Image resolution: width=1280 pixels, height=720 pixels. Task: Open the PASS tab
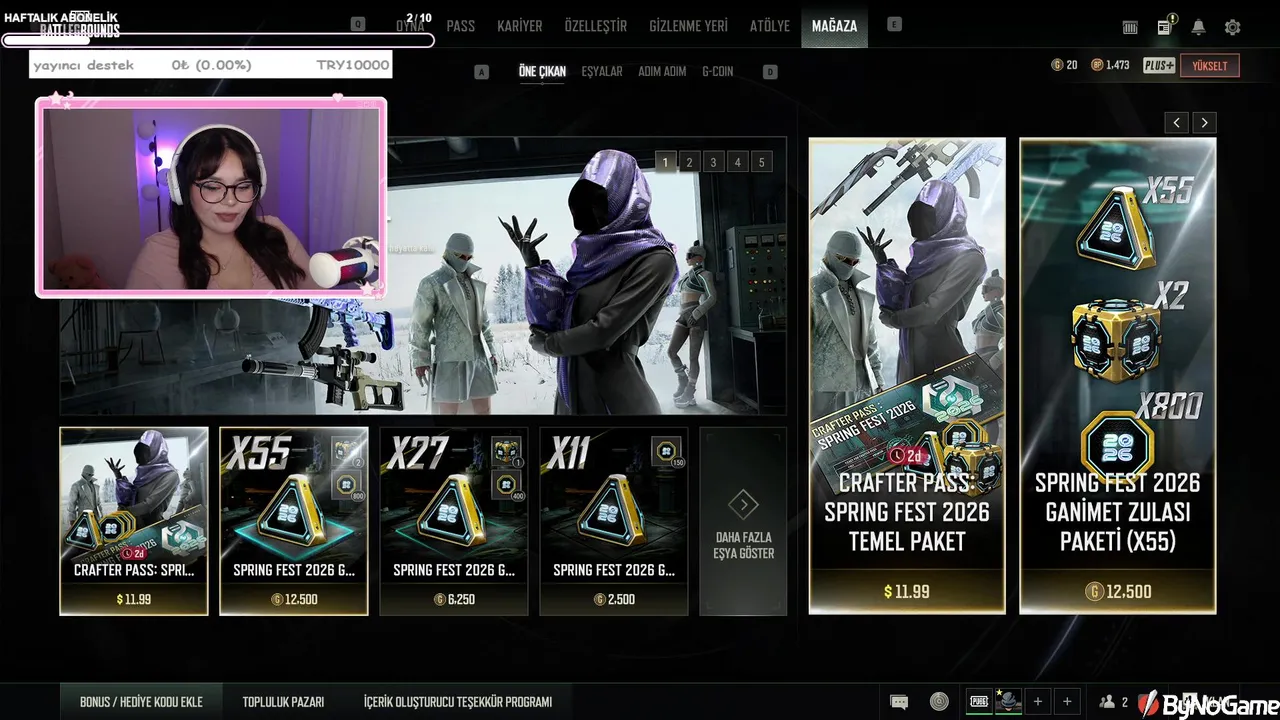(x=461, y=26)
